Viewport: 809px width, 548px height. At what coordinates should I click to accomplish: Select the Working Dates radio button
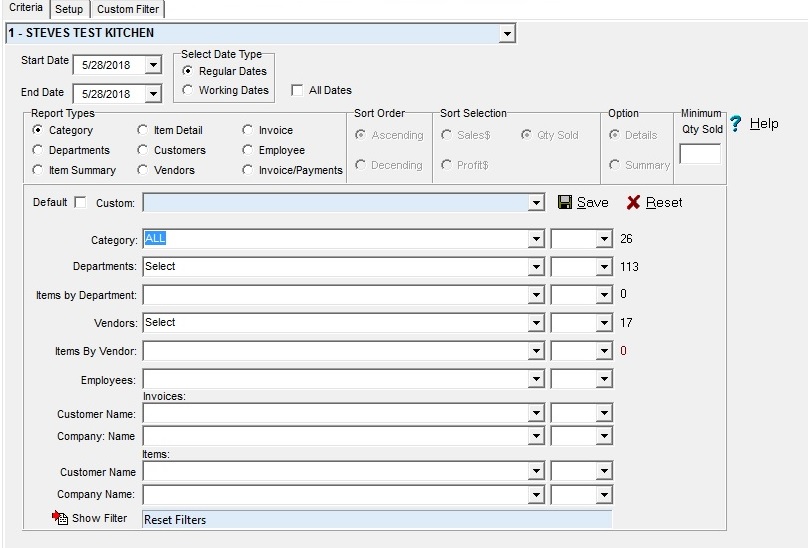[188, 90]
